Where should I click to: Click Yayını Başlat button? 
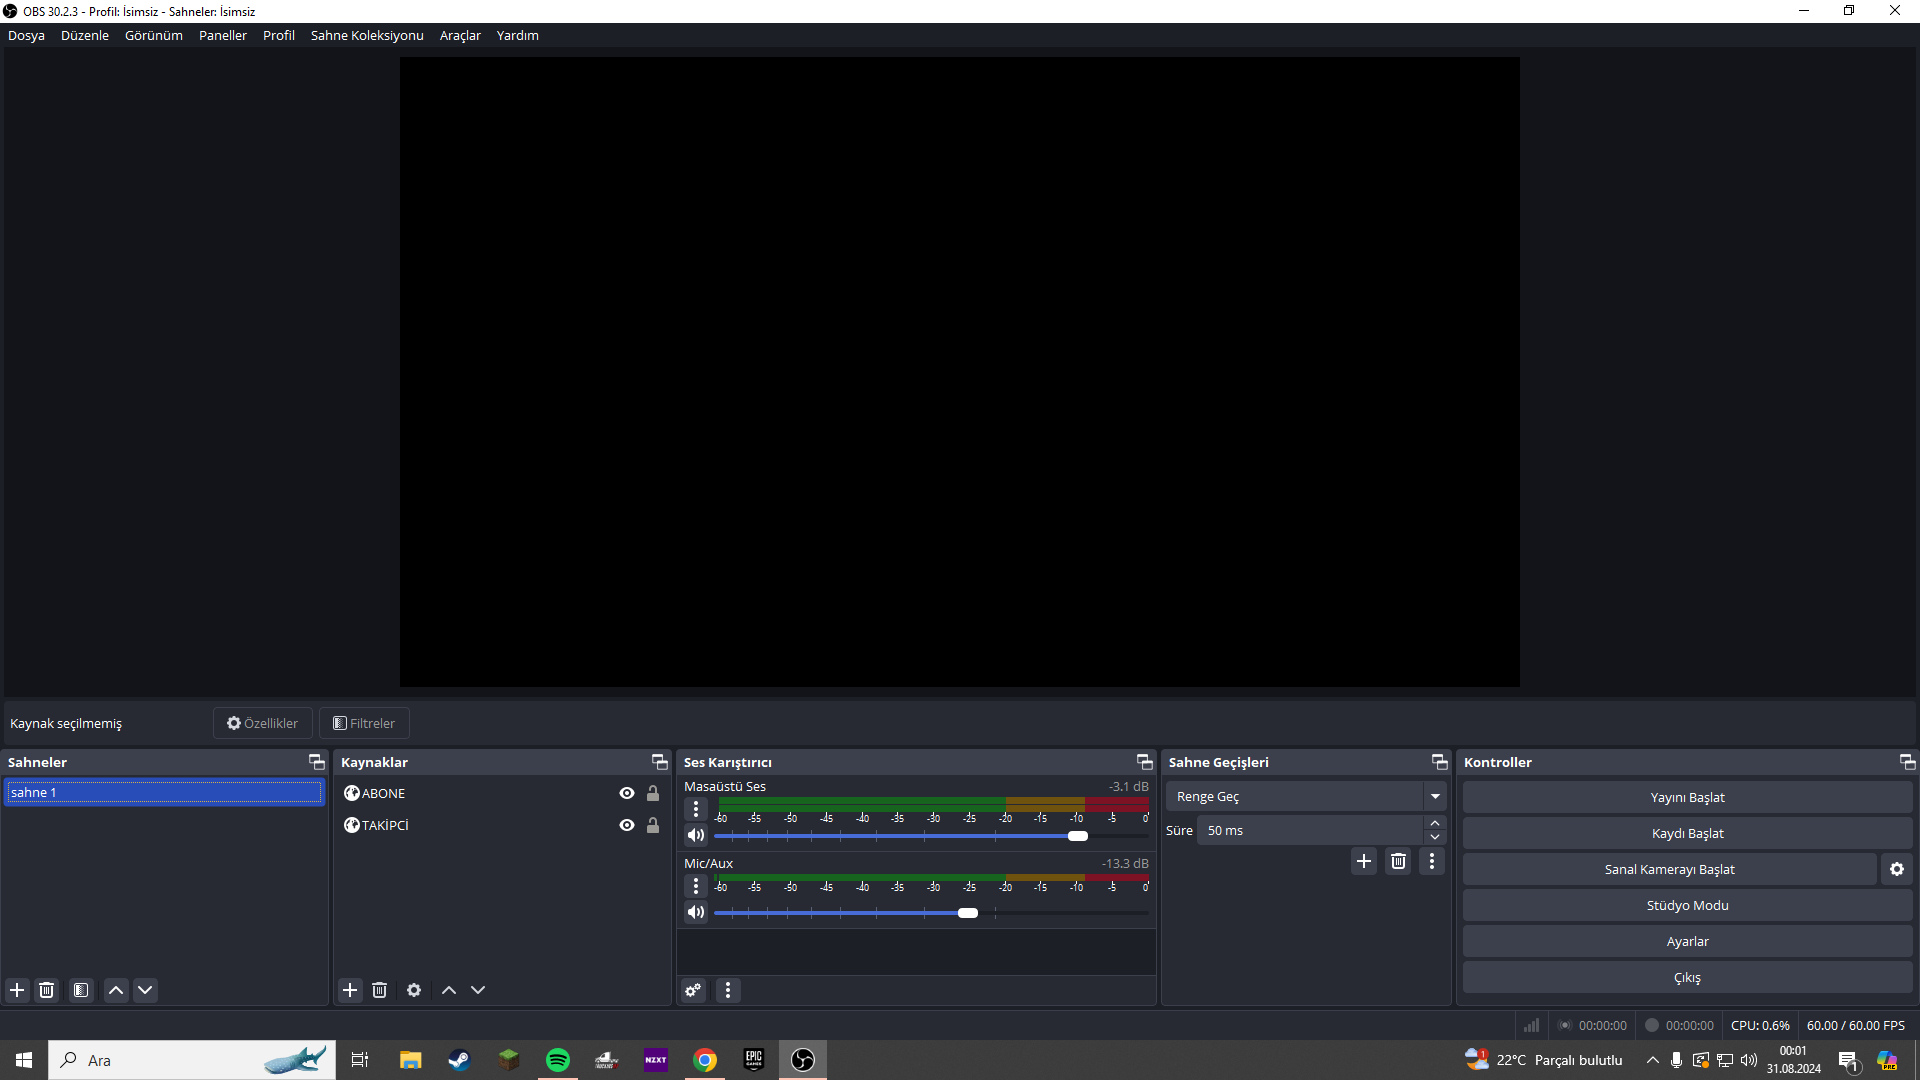pos(1687,797)
